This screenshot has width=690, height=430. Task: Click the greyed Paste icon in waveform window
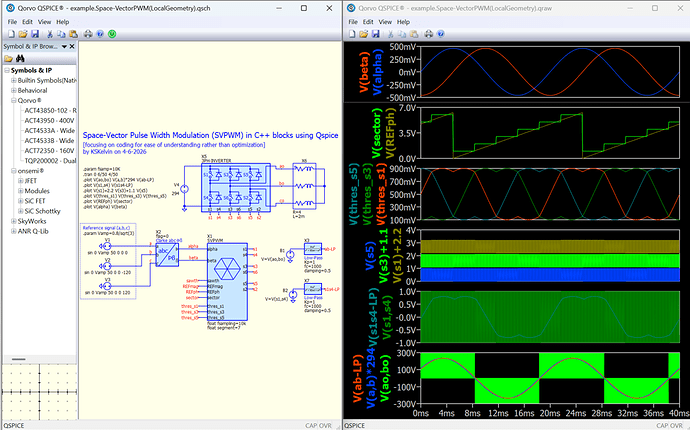pos(414,34)
